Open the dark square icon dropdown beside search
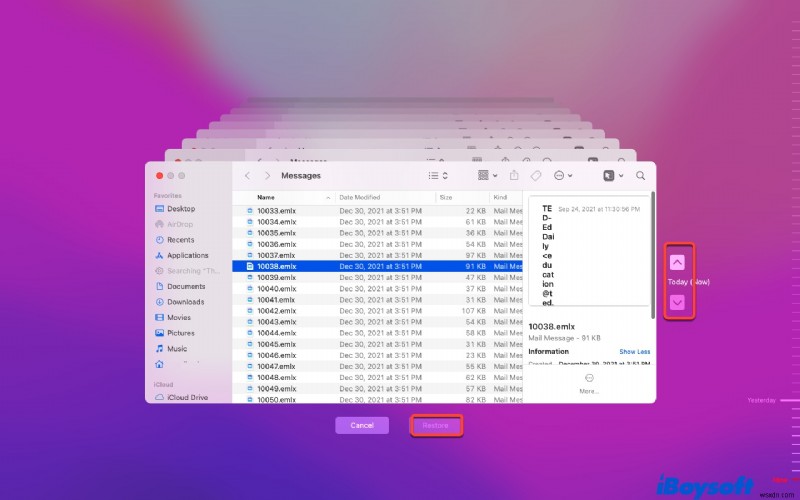Image resolution: width=800 pixels, height=500 pixels. coord(613,176)
